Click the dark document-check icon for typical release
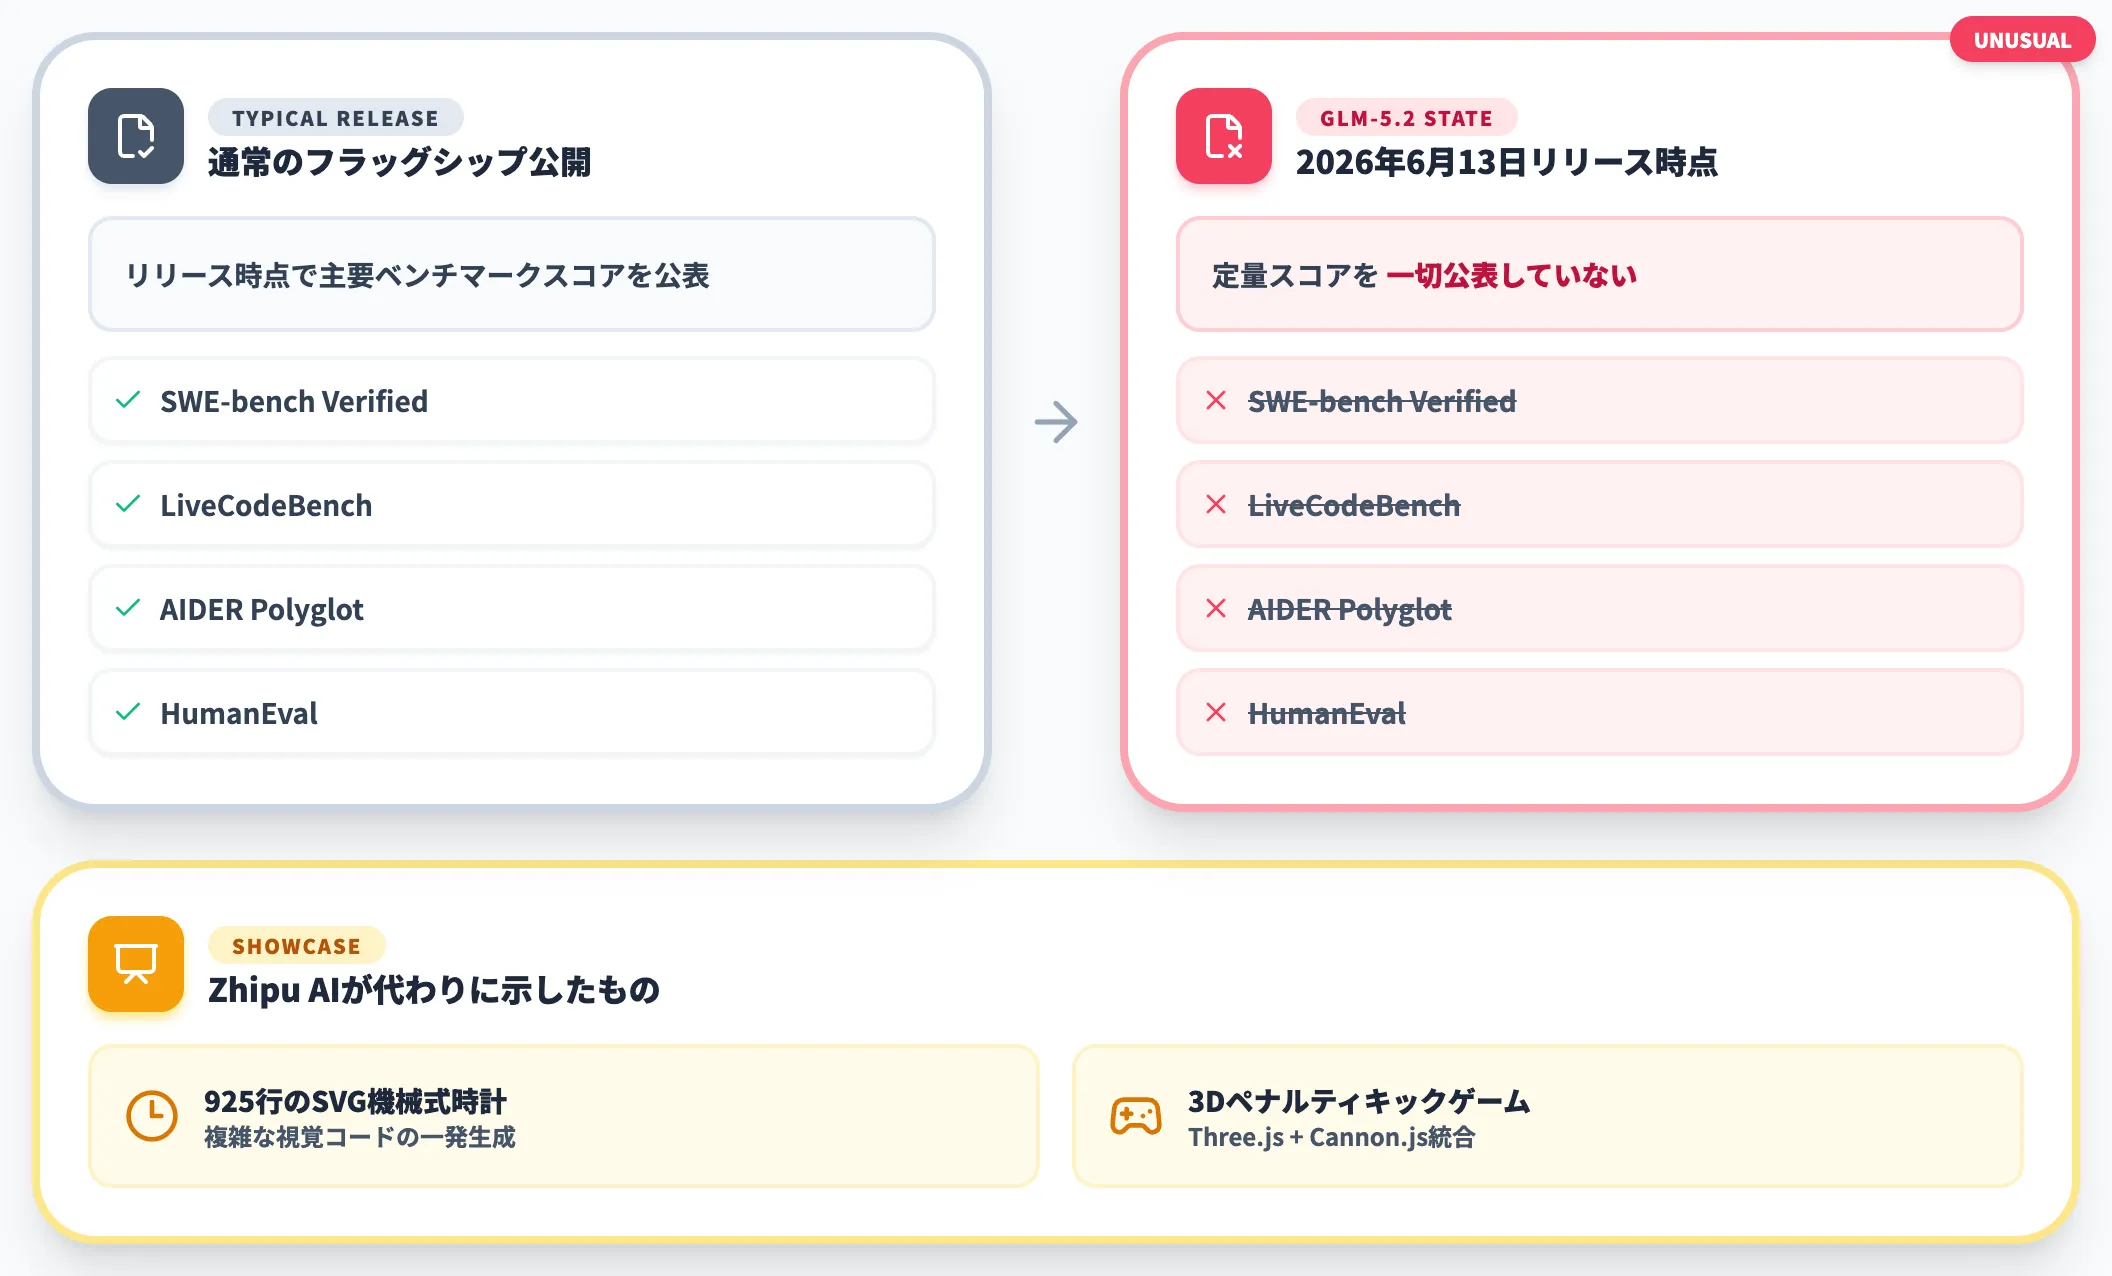This screenshot has width=2112, height=1276. (136, 136)
